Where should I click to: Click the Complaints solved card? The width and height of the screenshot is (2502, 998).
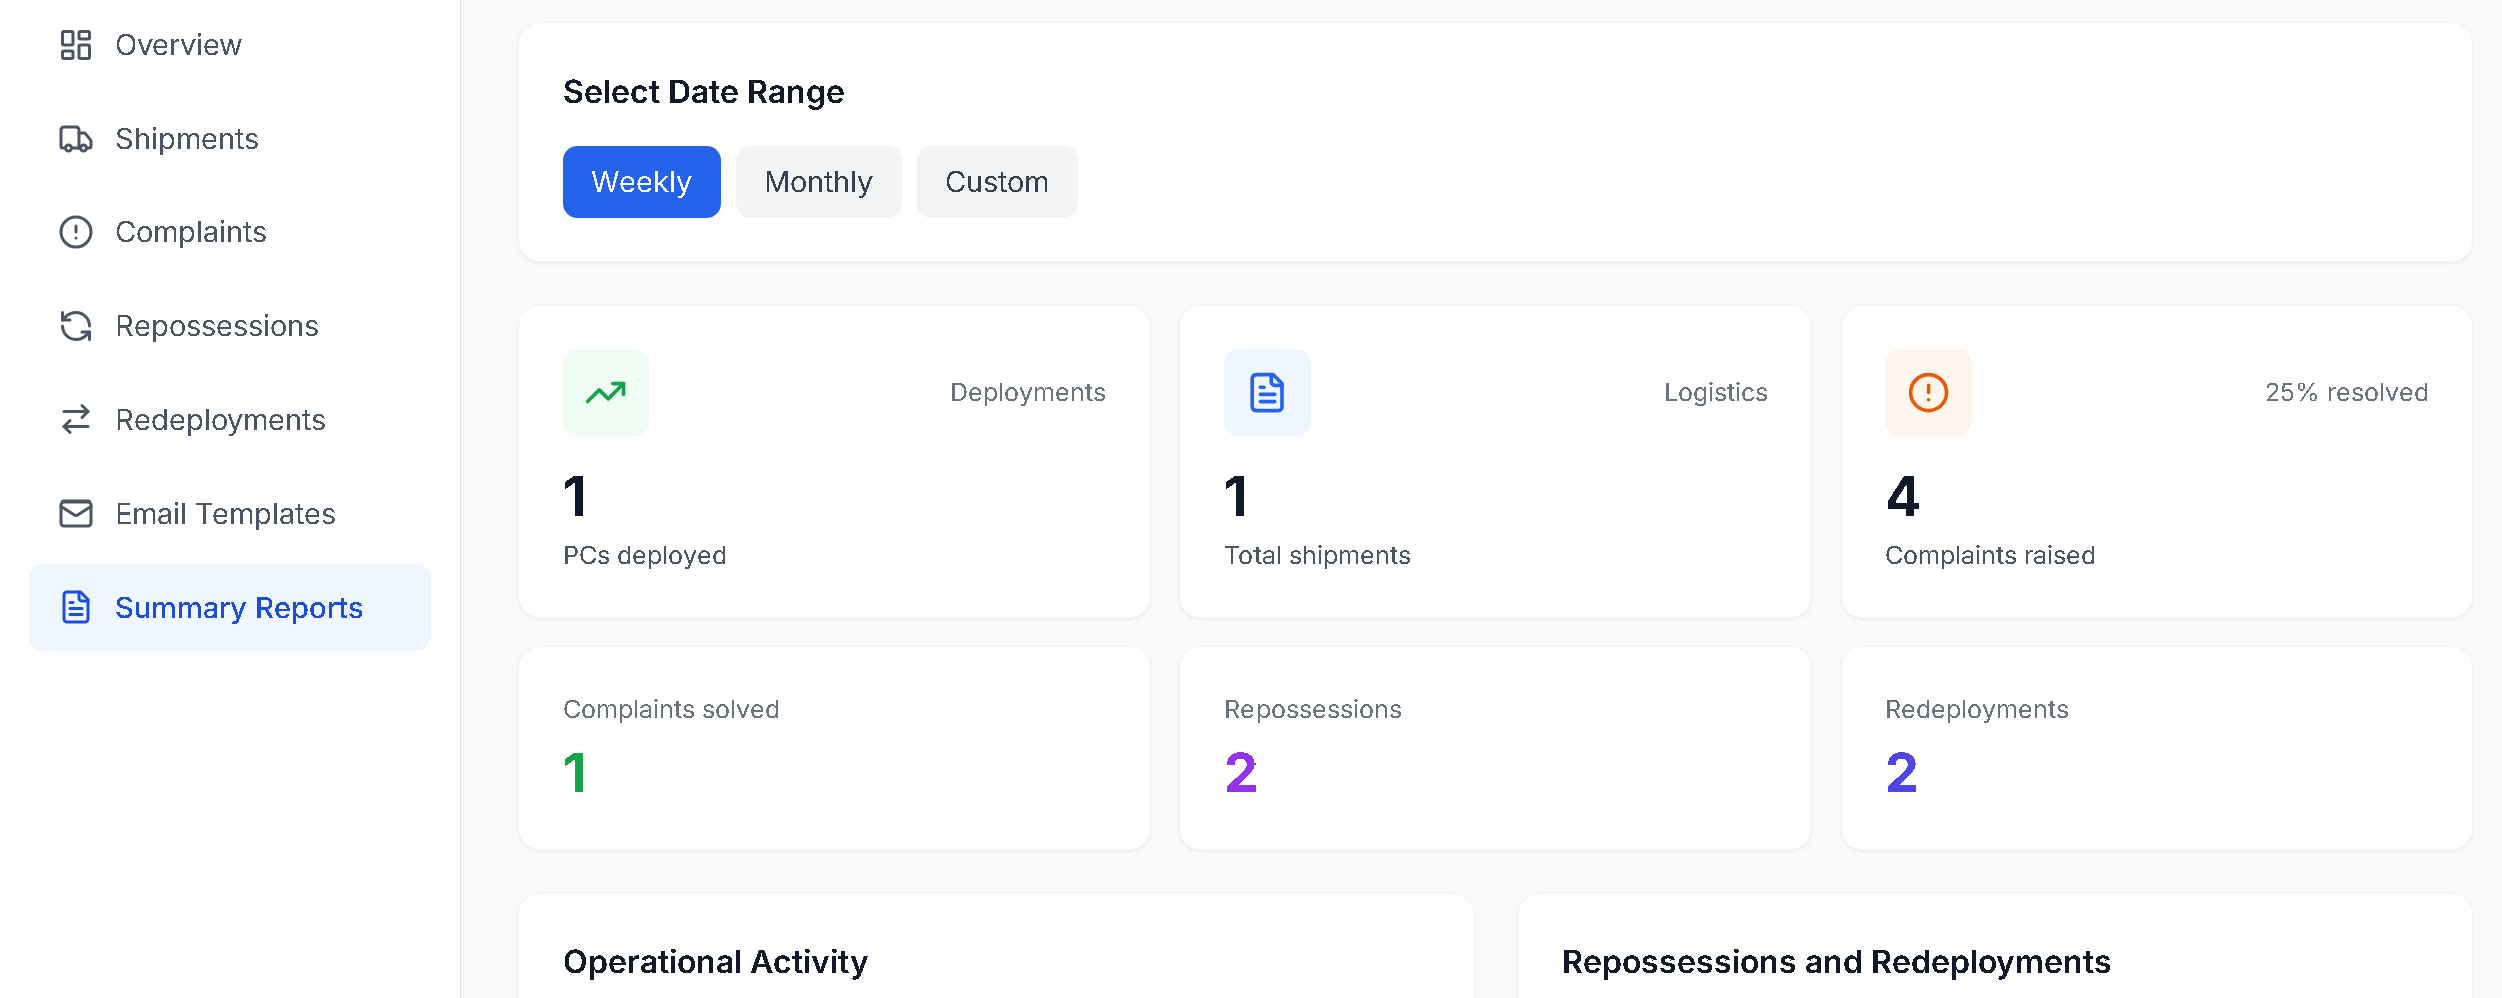tap(834, 748)
